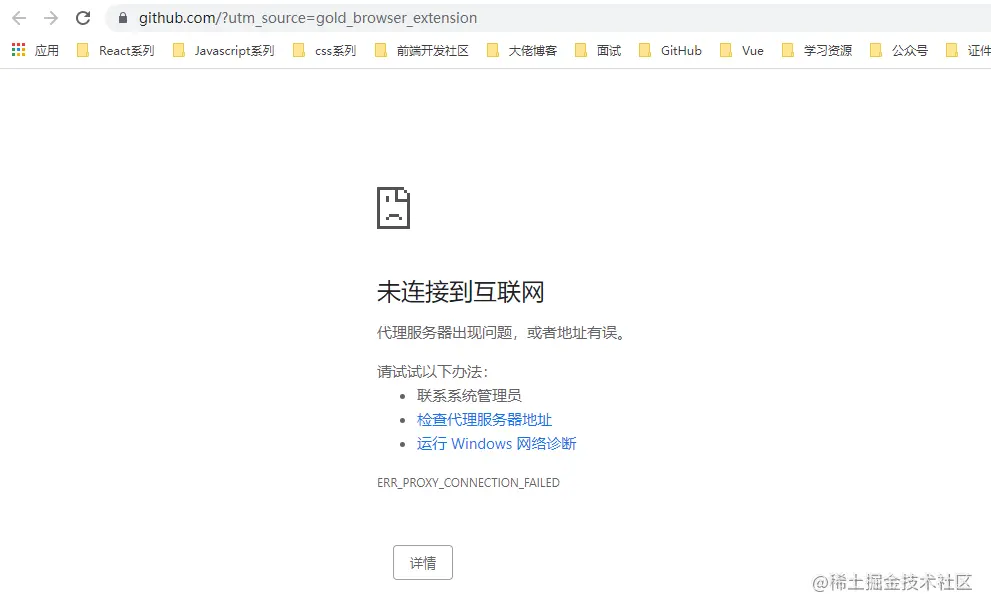Open the 公众号 bookmark folder
This screenshot has height=611, width=991.
pos(899,51)
